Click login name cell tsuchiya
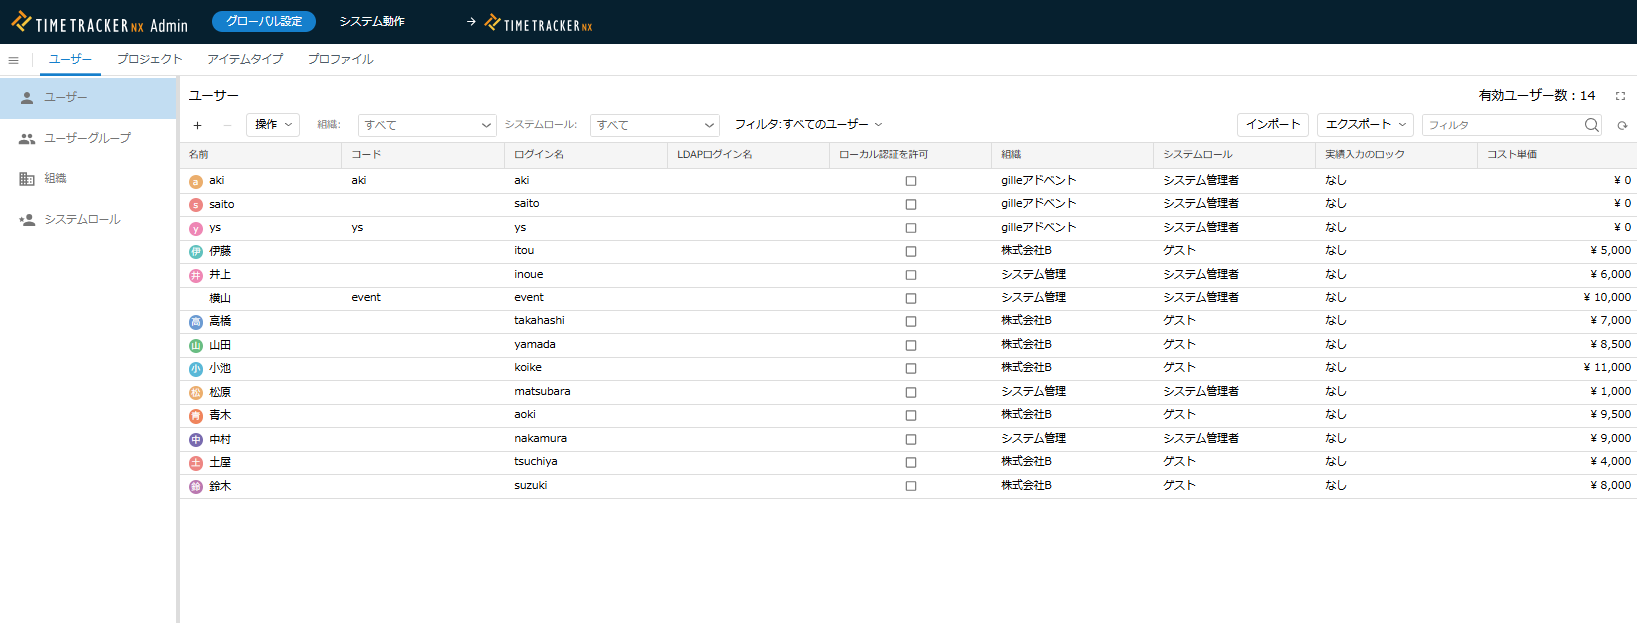Viewport: 1637px width, 623px height. pos(536,462)
